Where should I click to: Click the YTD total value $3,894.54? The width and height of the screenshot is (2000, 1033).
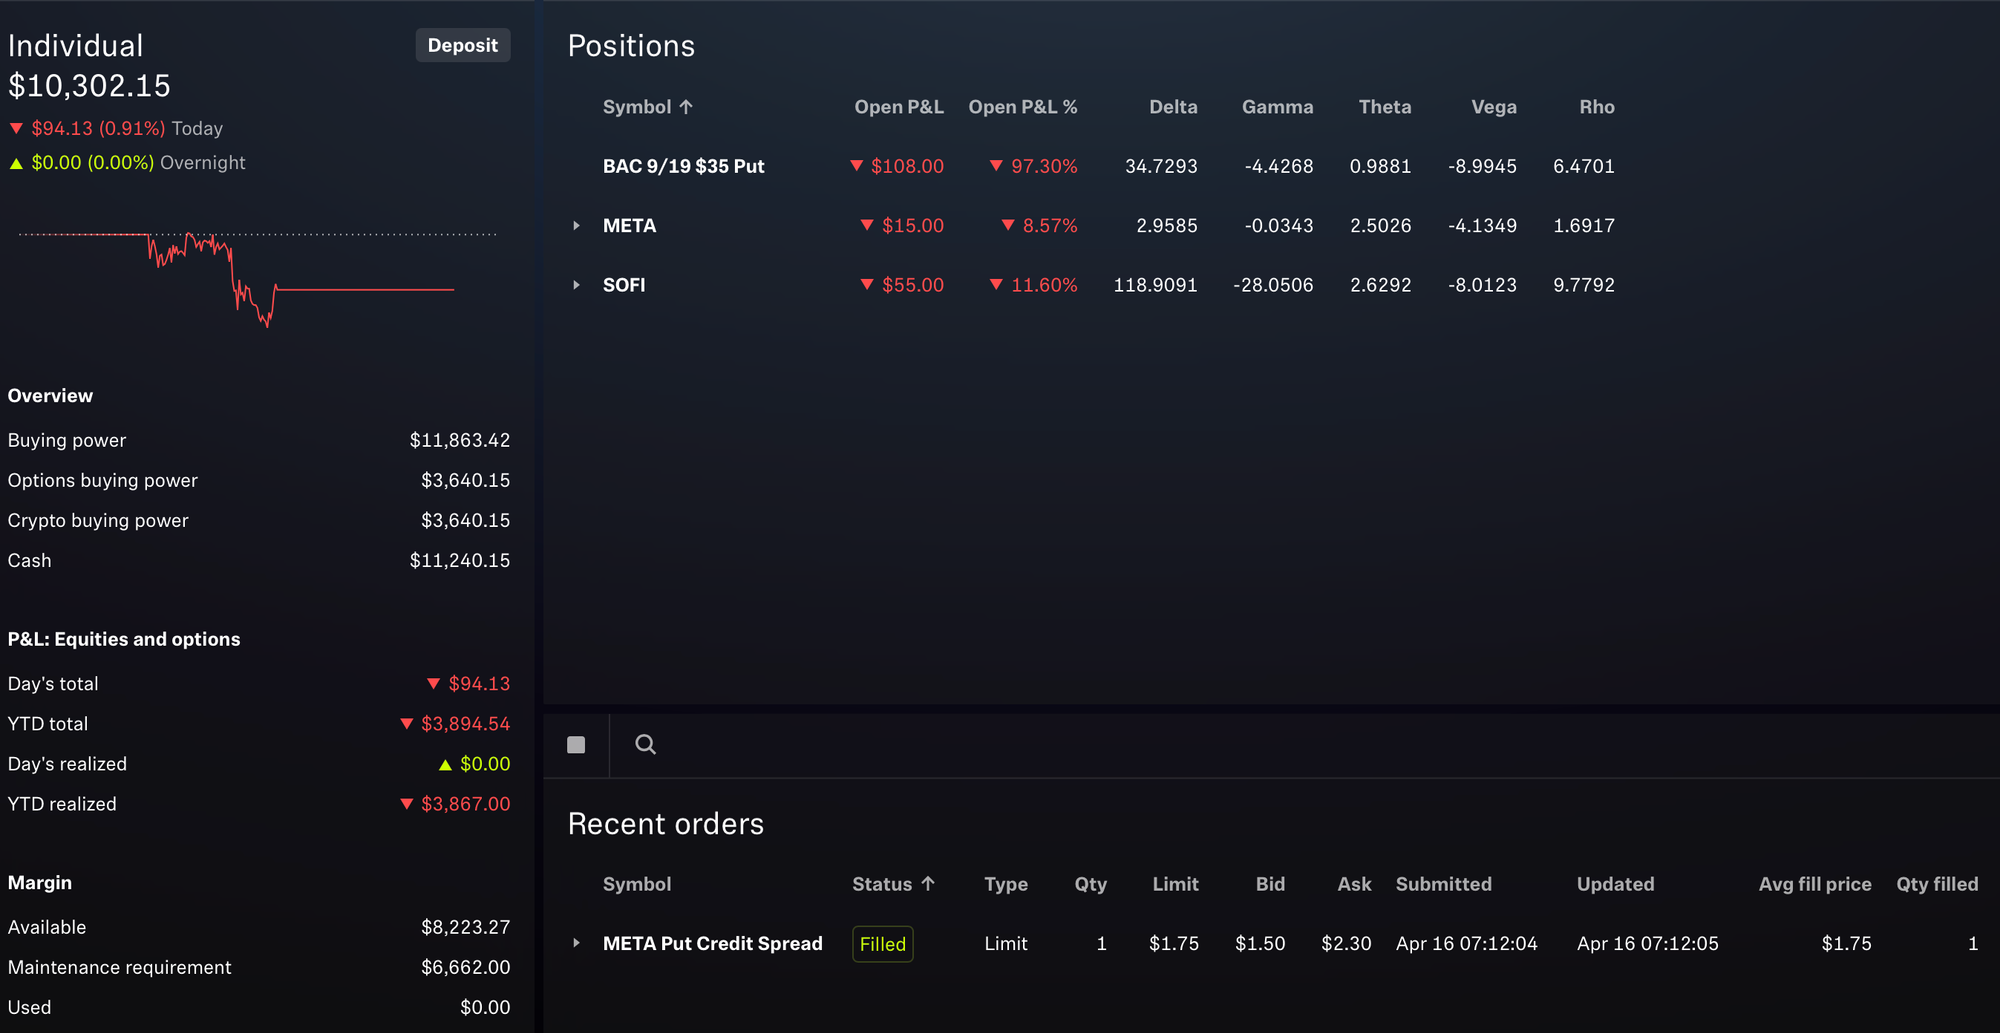[455, 724]
